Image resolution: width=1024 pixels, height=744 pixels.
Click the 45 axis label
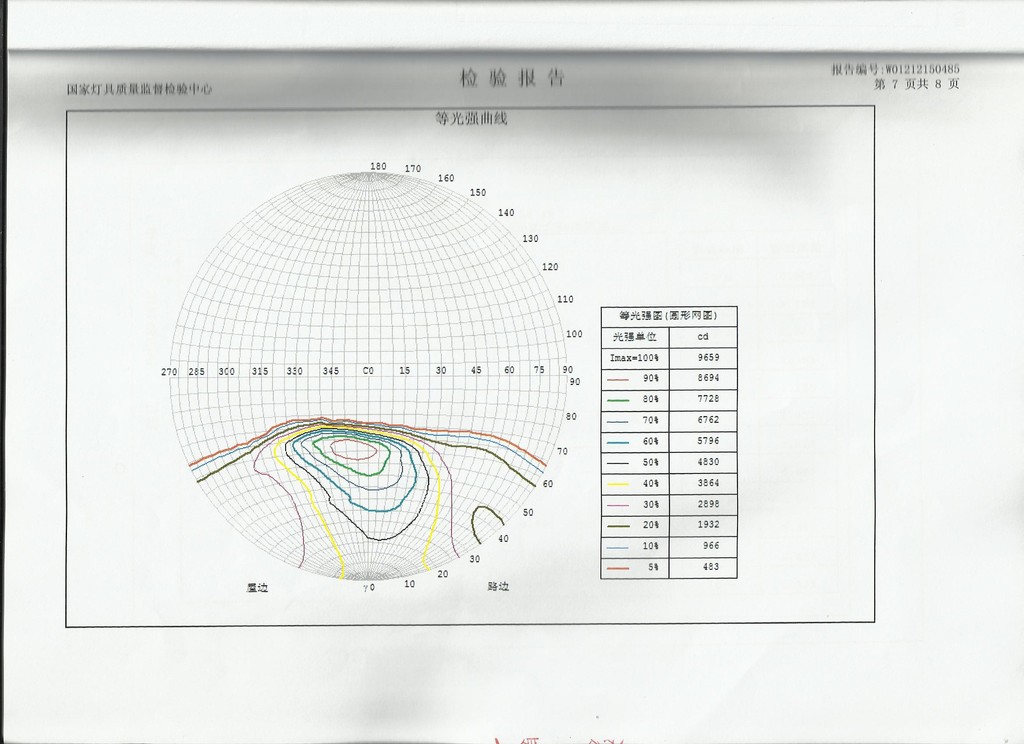(476, 370)
